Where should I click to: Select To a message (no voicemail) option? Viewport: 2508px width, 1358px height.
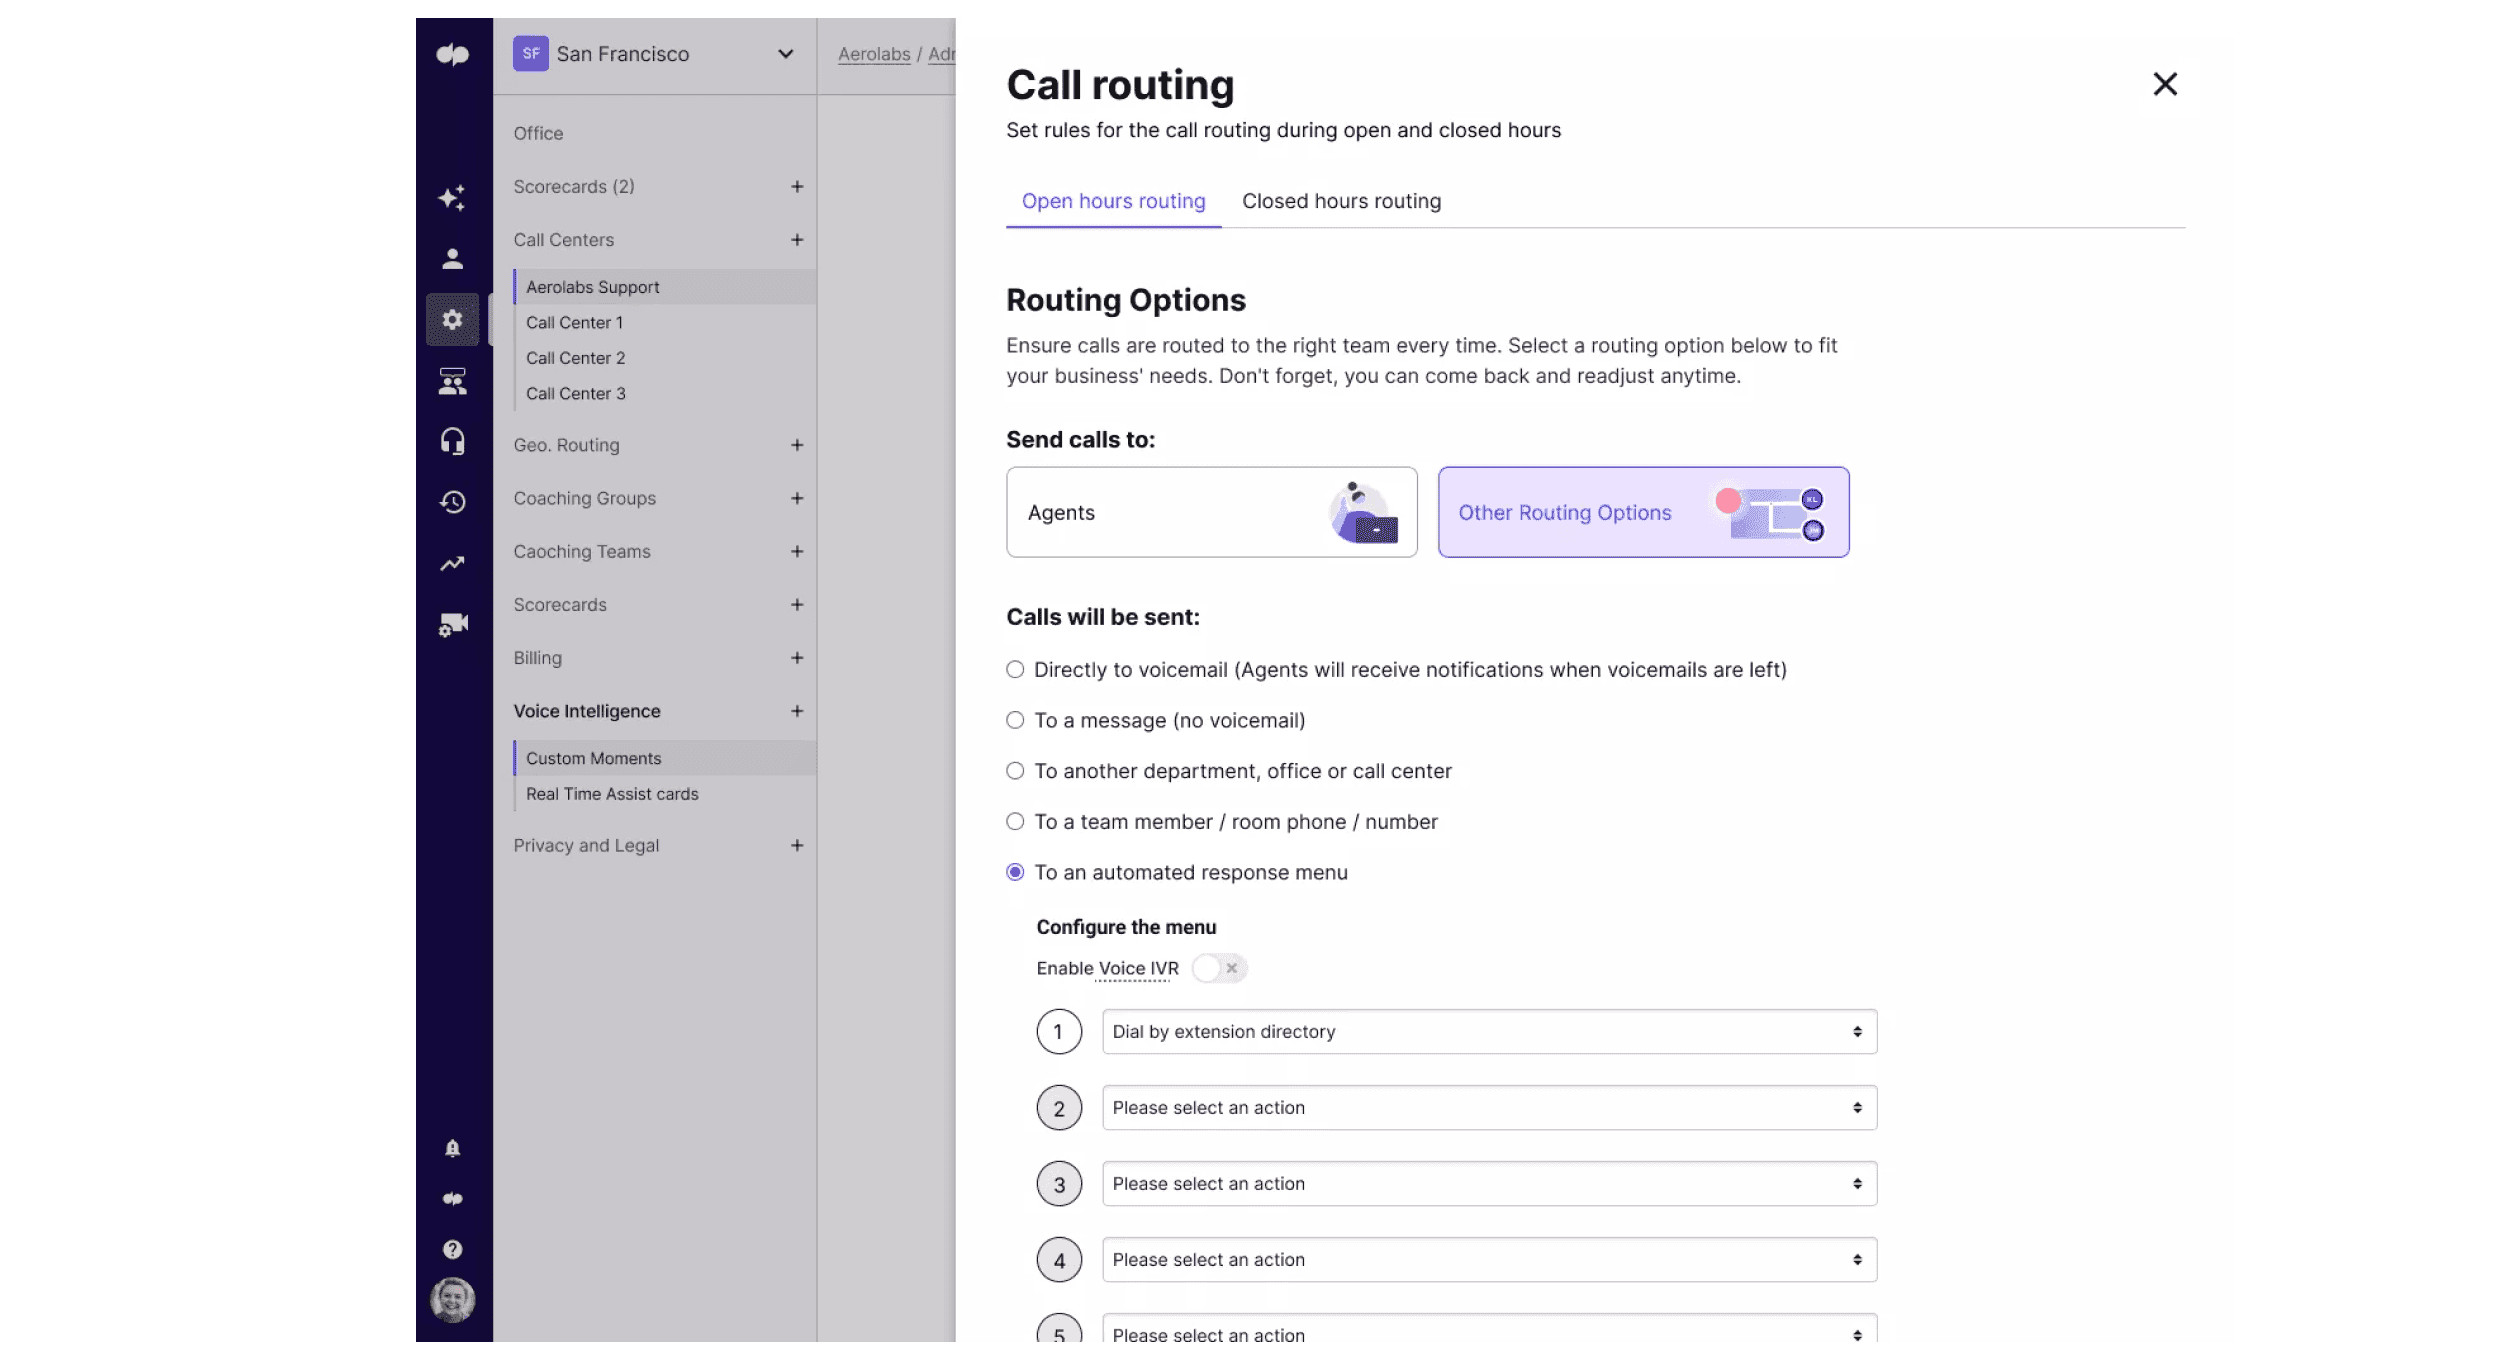(1015, 720)
